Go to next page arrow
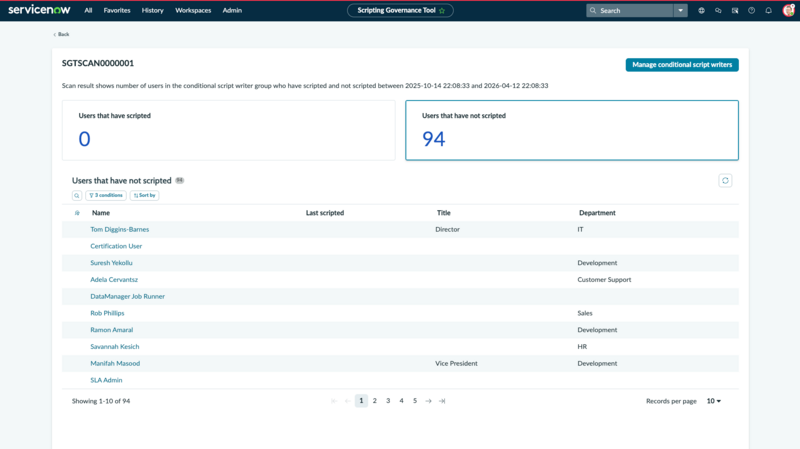The height and width of the screenshot is (449, 800). click(x=429, y=401)
